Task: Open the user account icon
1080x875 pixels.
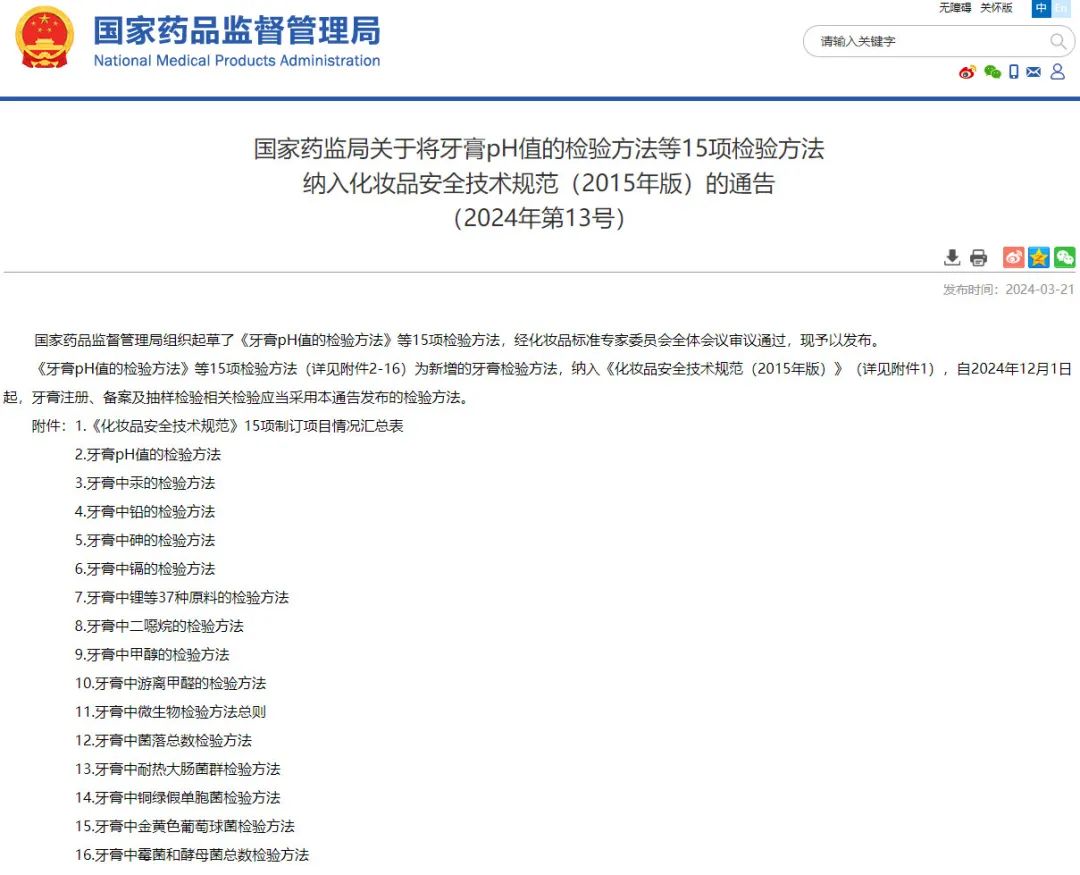Action: [1057, 72]
